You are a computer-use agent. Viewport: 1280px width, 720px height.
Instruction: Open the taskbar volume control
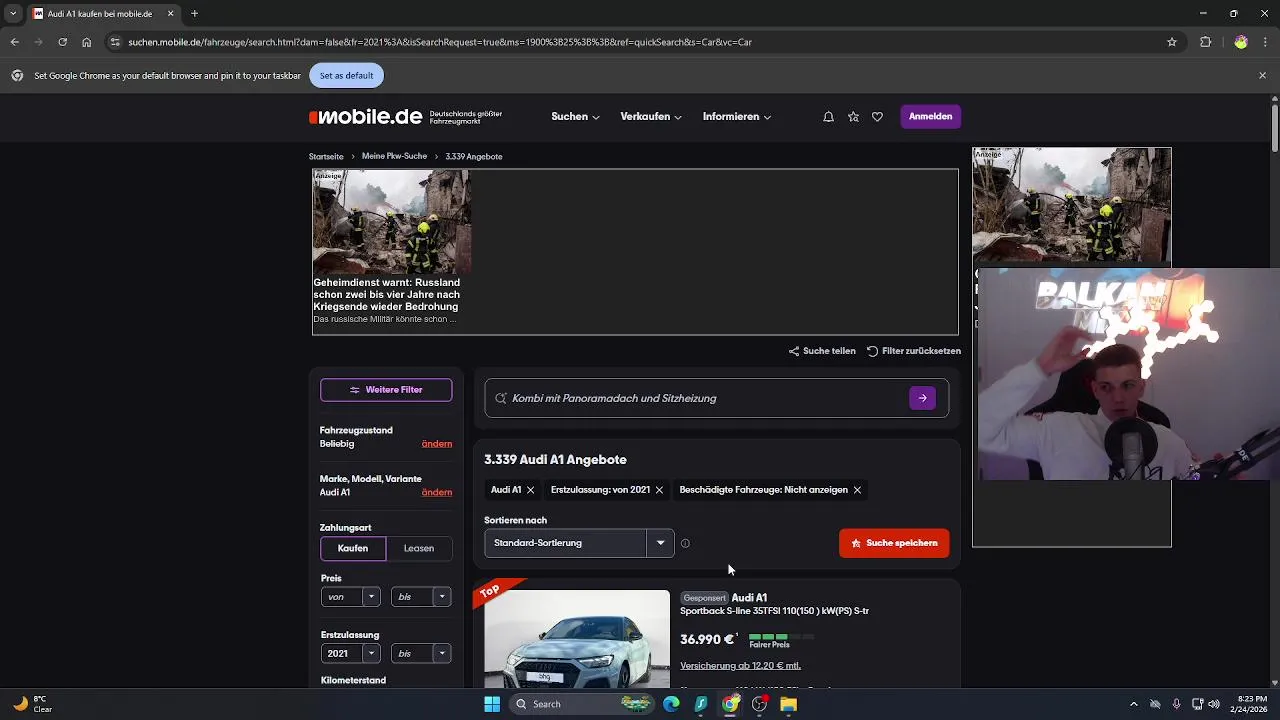(x=1214, y=704)
